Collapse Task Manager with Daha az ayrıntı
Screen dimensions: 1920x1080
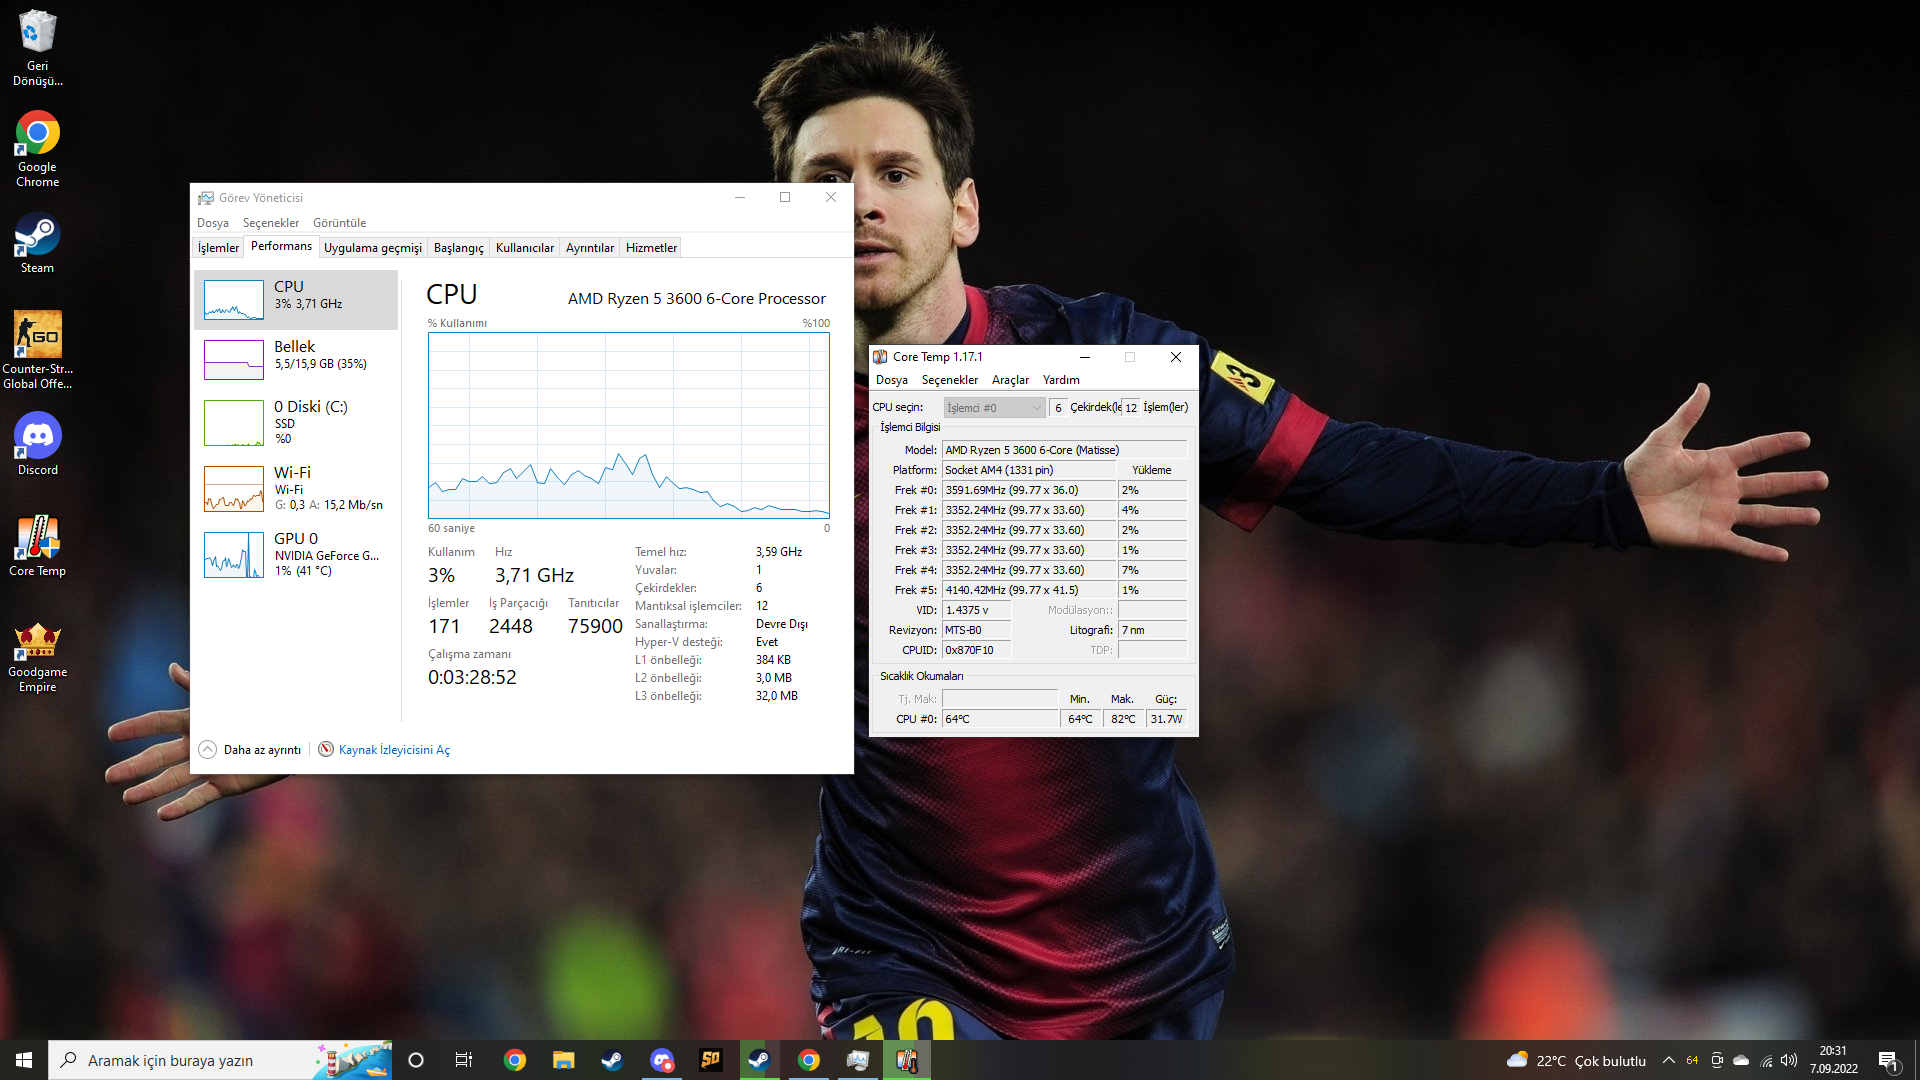(250, 750)
